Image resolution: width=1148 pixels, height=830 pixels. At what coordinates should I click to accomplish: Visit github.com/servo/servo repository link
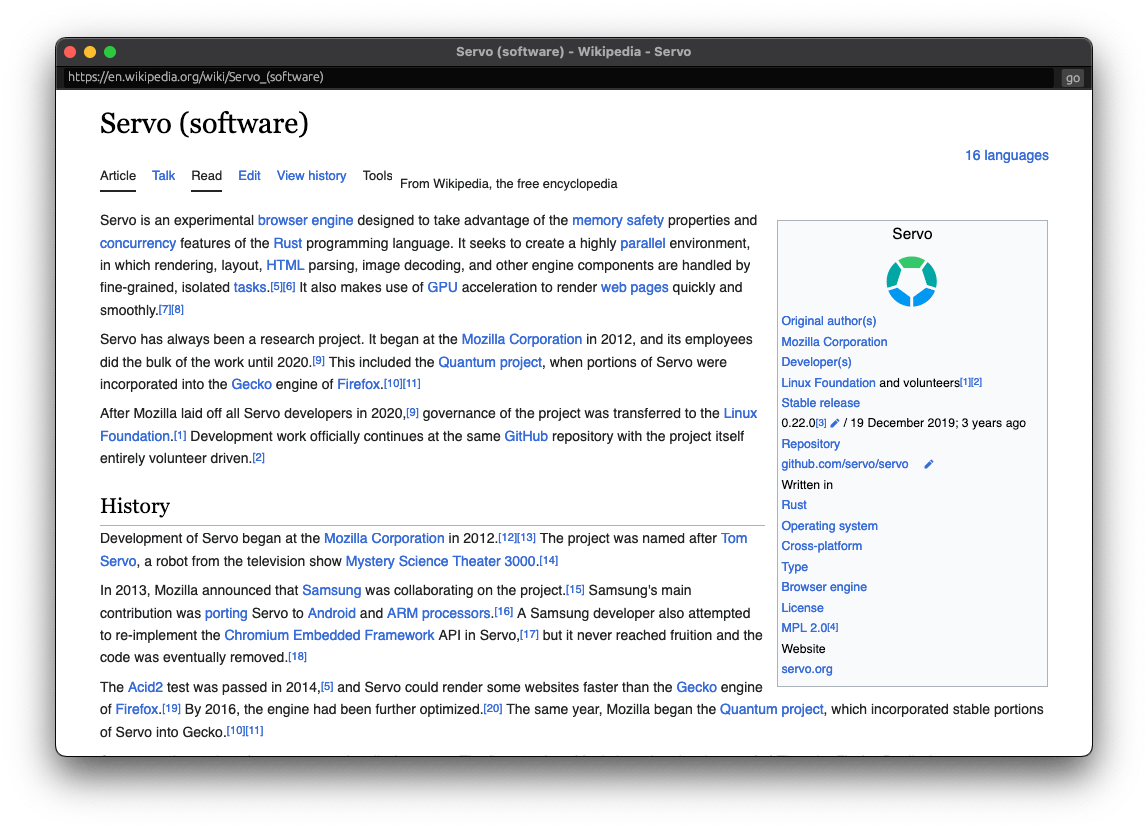pos(844,464)
